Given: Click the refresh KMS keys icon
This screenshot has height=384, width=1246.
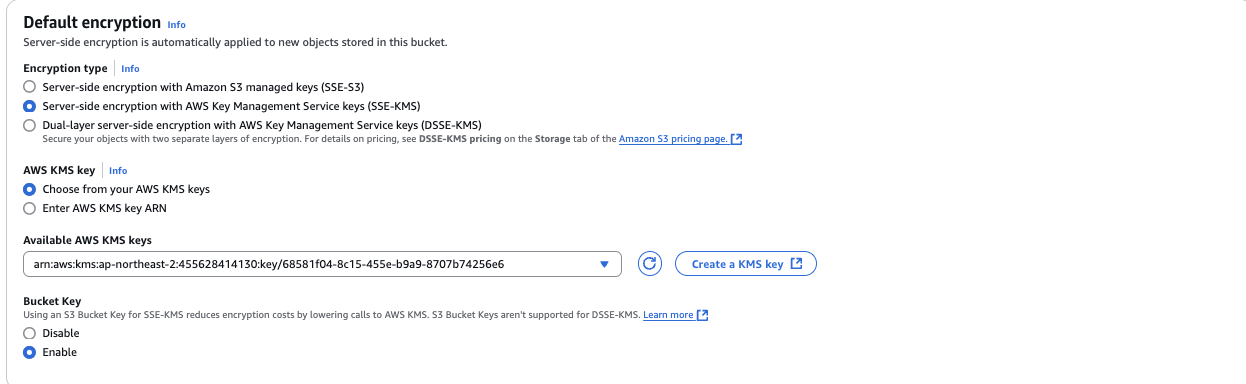Looking at the screenshot, I should click(x=649, y=264).
